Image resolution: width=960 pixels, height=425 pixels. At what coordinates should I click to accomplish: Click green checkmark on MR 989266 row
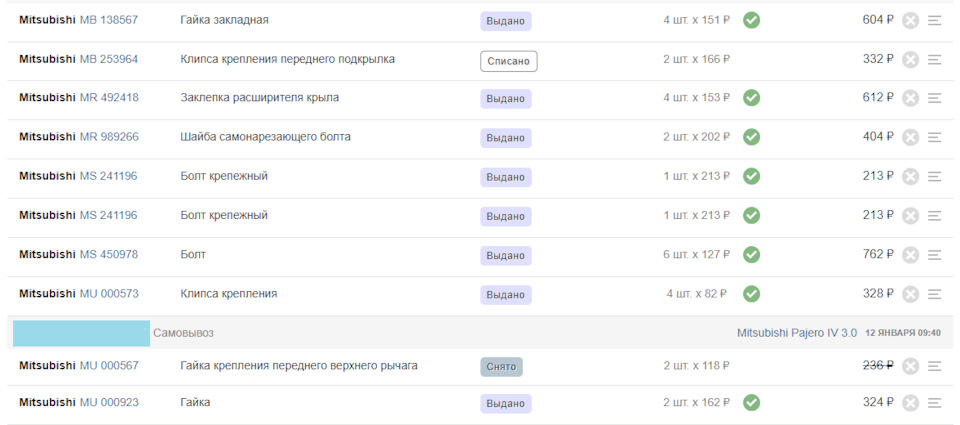751,137
